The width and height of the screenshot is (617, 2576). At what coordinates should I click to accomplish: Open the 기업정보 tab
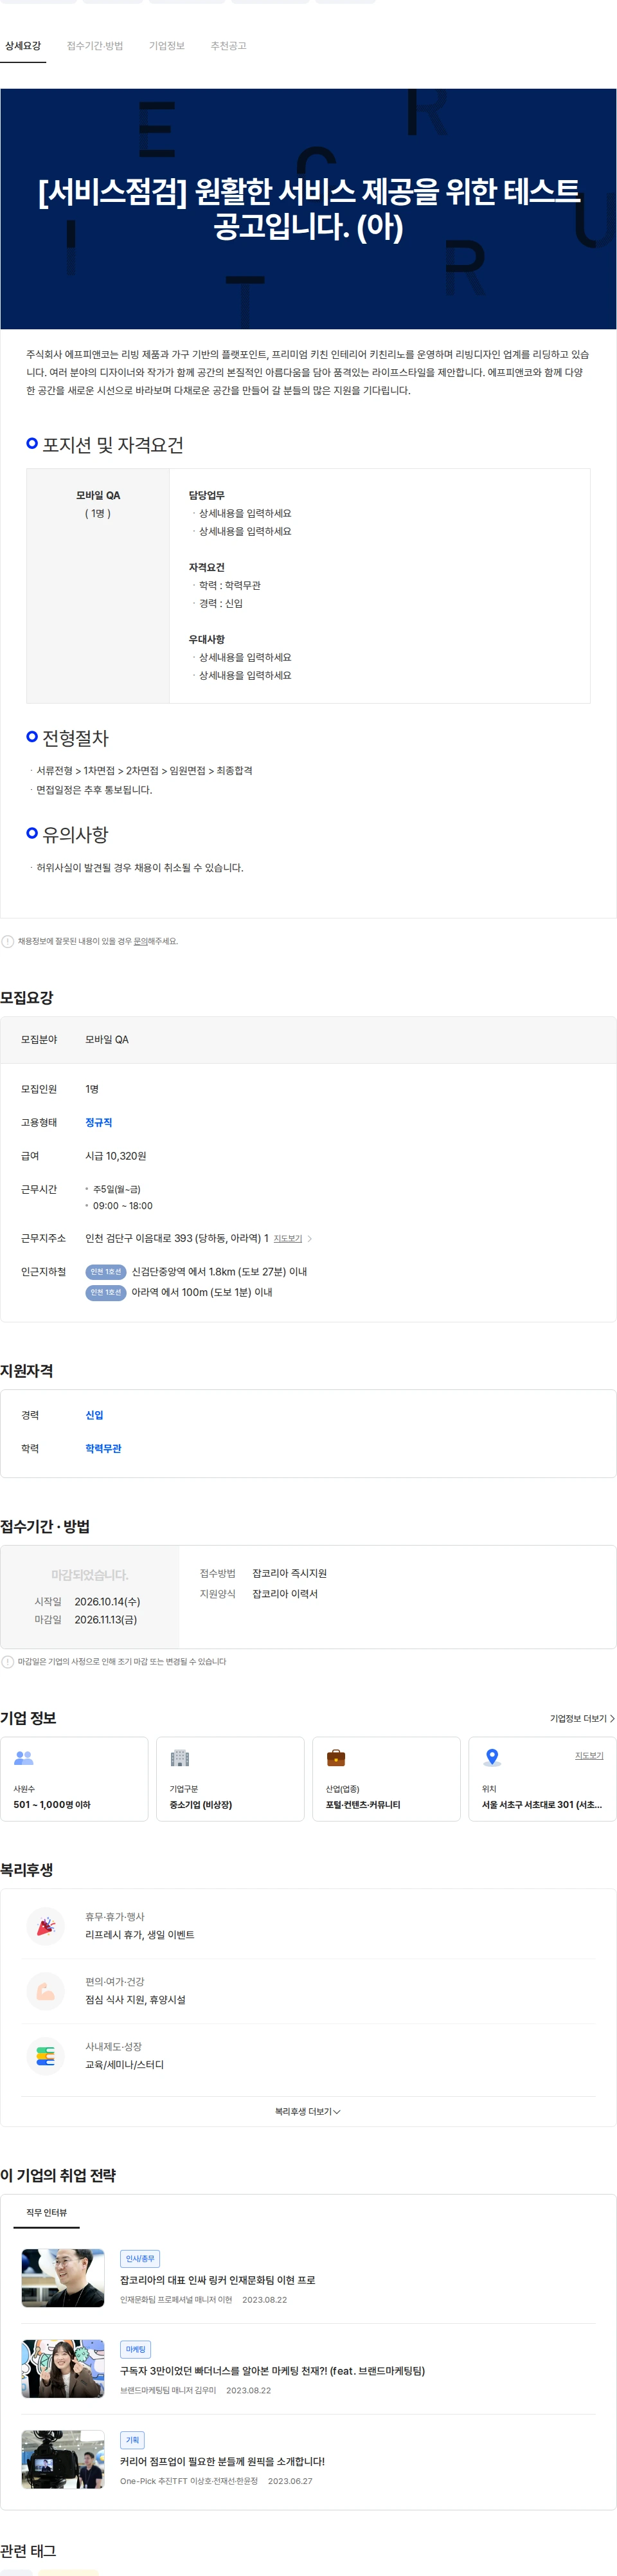[167, 46]
